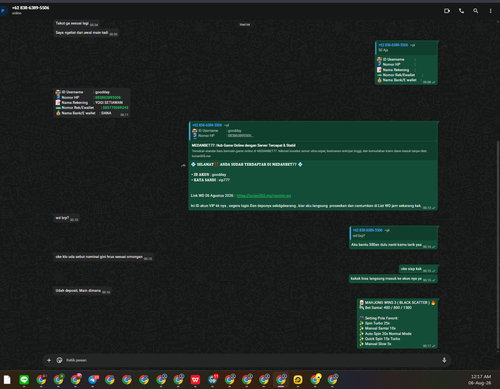Open the LINE app from the taskbar
Image resolution: width=500 pixels, height=389 pixels.
point(24,380)
